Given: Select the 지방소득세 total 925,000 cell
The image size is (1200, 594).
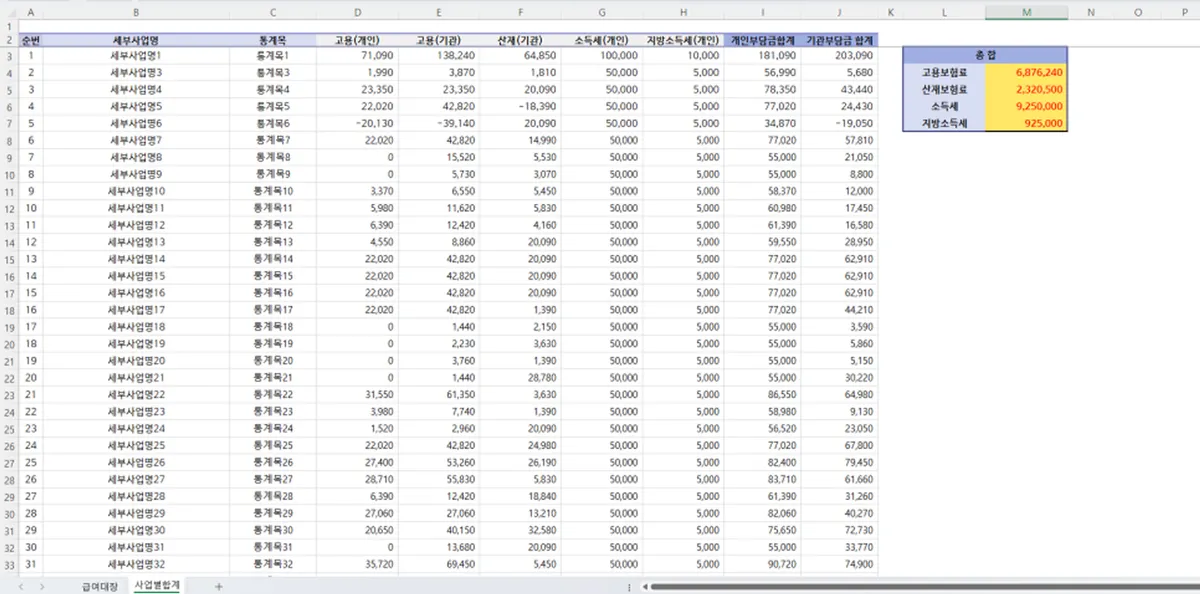Looking at the screenshot, I should [x=1026, y=124].
